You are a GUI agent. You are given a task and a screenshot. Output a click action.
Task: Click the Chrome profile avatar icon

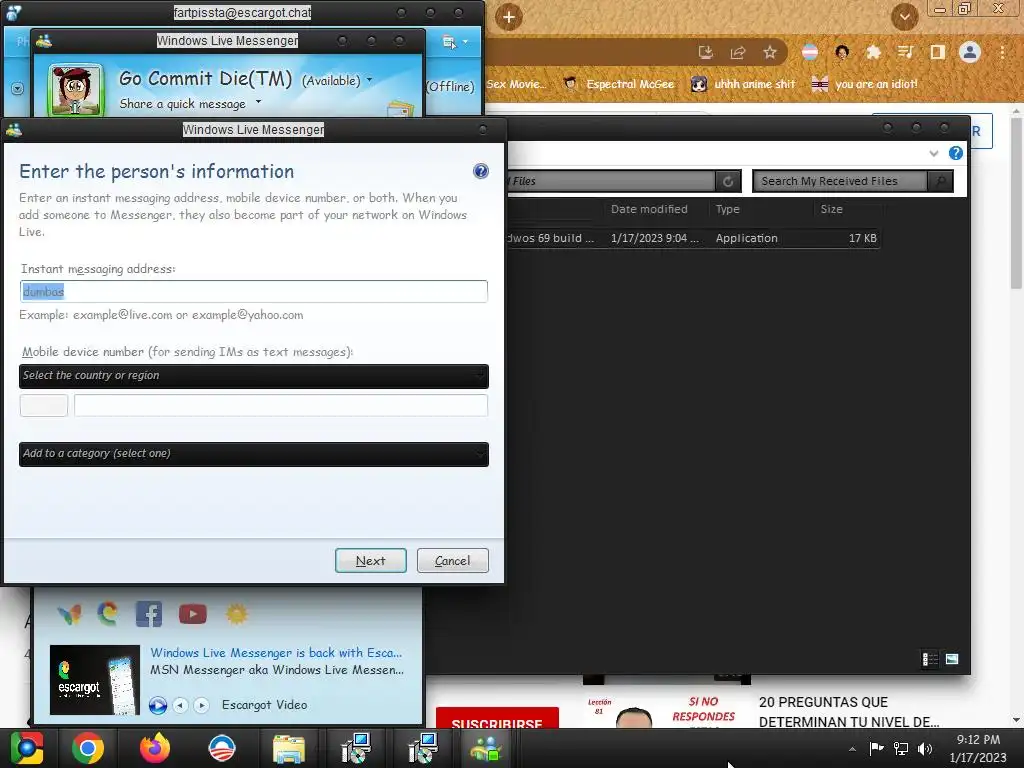tap(970, 52)
